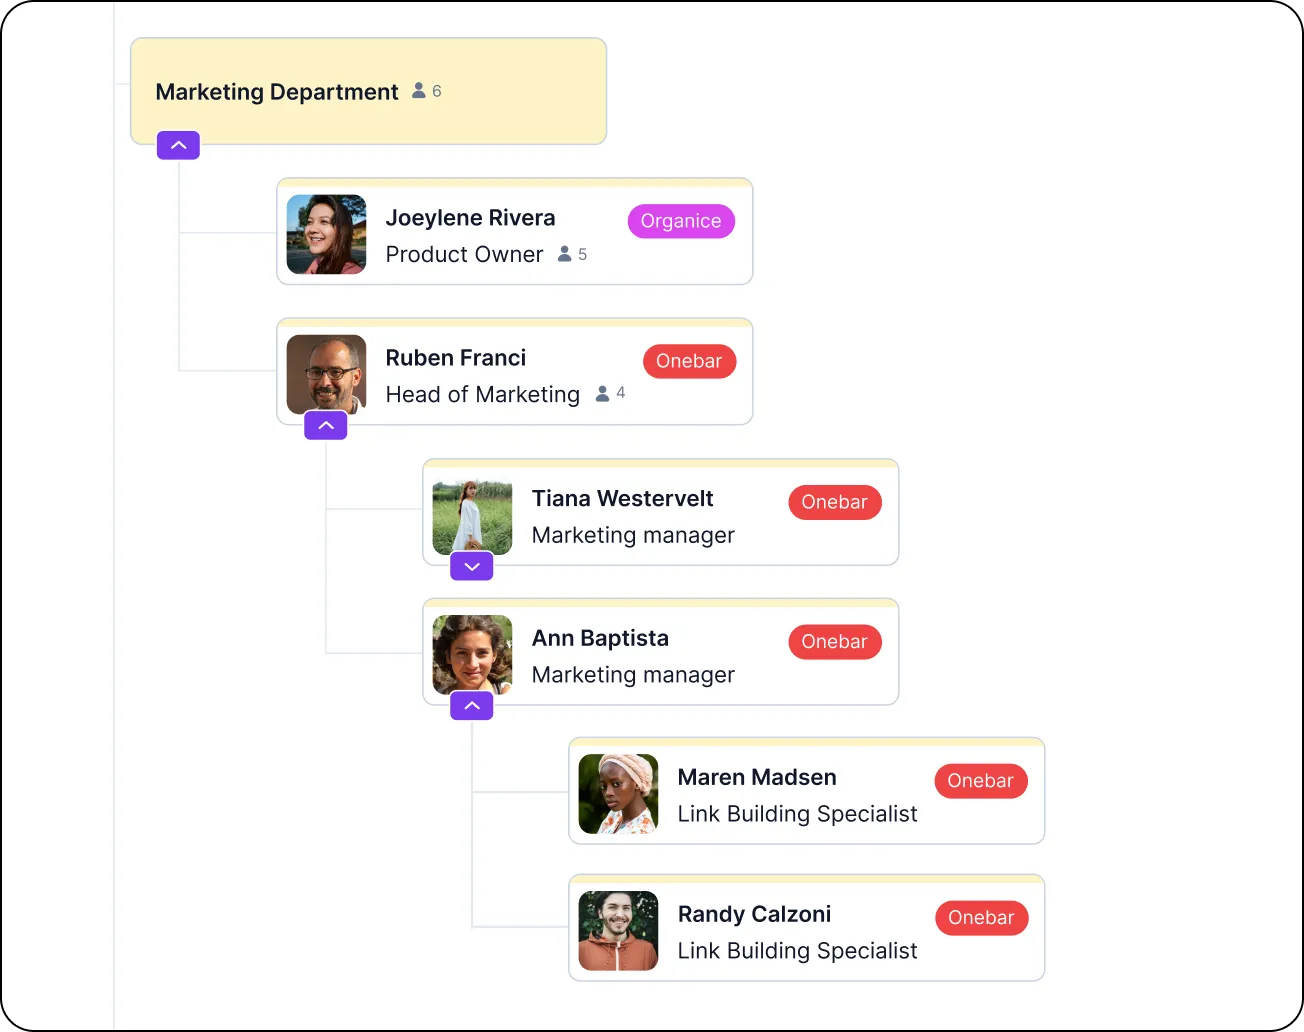Click the Marketing Department people count icon
This screenshot has height=1032, width=1304.
(419, 91)
